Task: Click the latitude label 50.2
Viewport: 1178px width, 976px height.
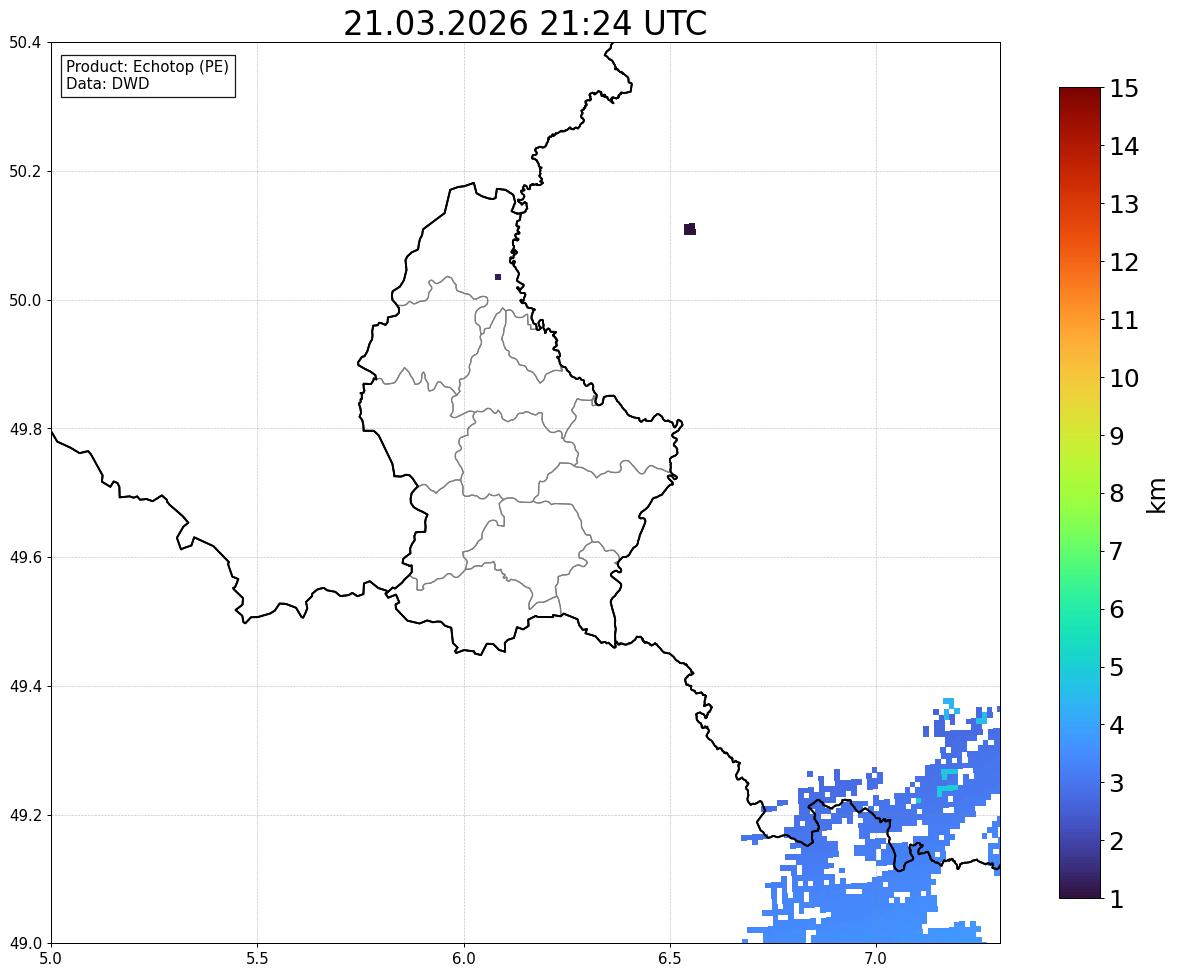Action: 25,171
